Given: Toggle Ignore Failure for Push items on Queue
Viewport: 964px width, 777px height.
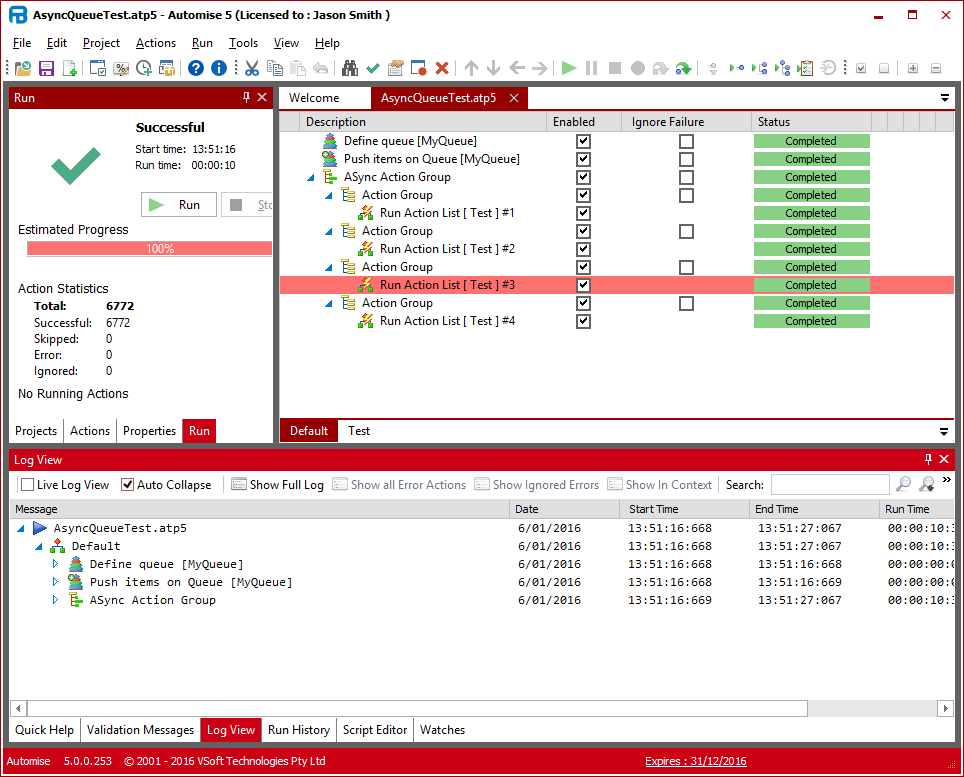Looking at the screenshot, I should click(686, 159).
